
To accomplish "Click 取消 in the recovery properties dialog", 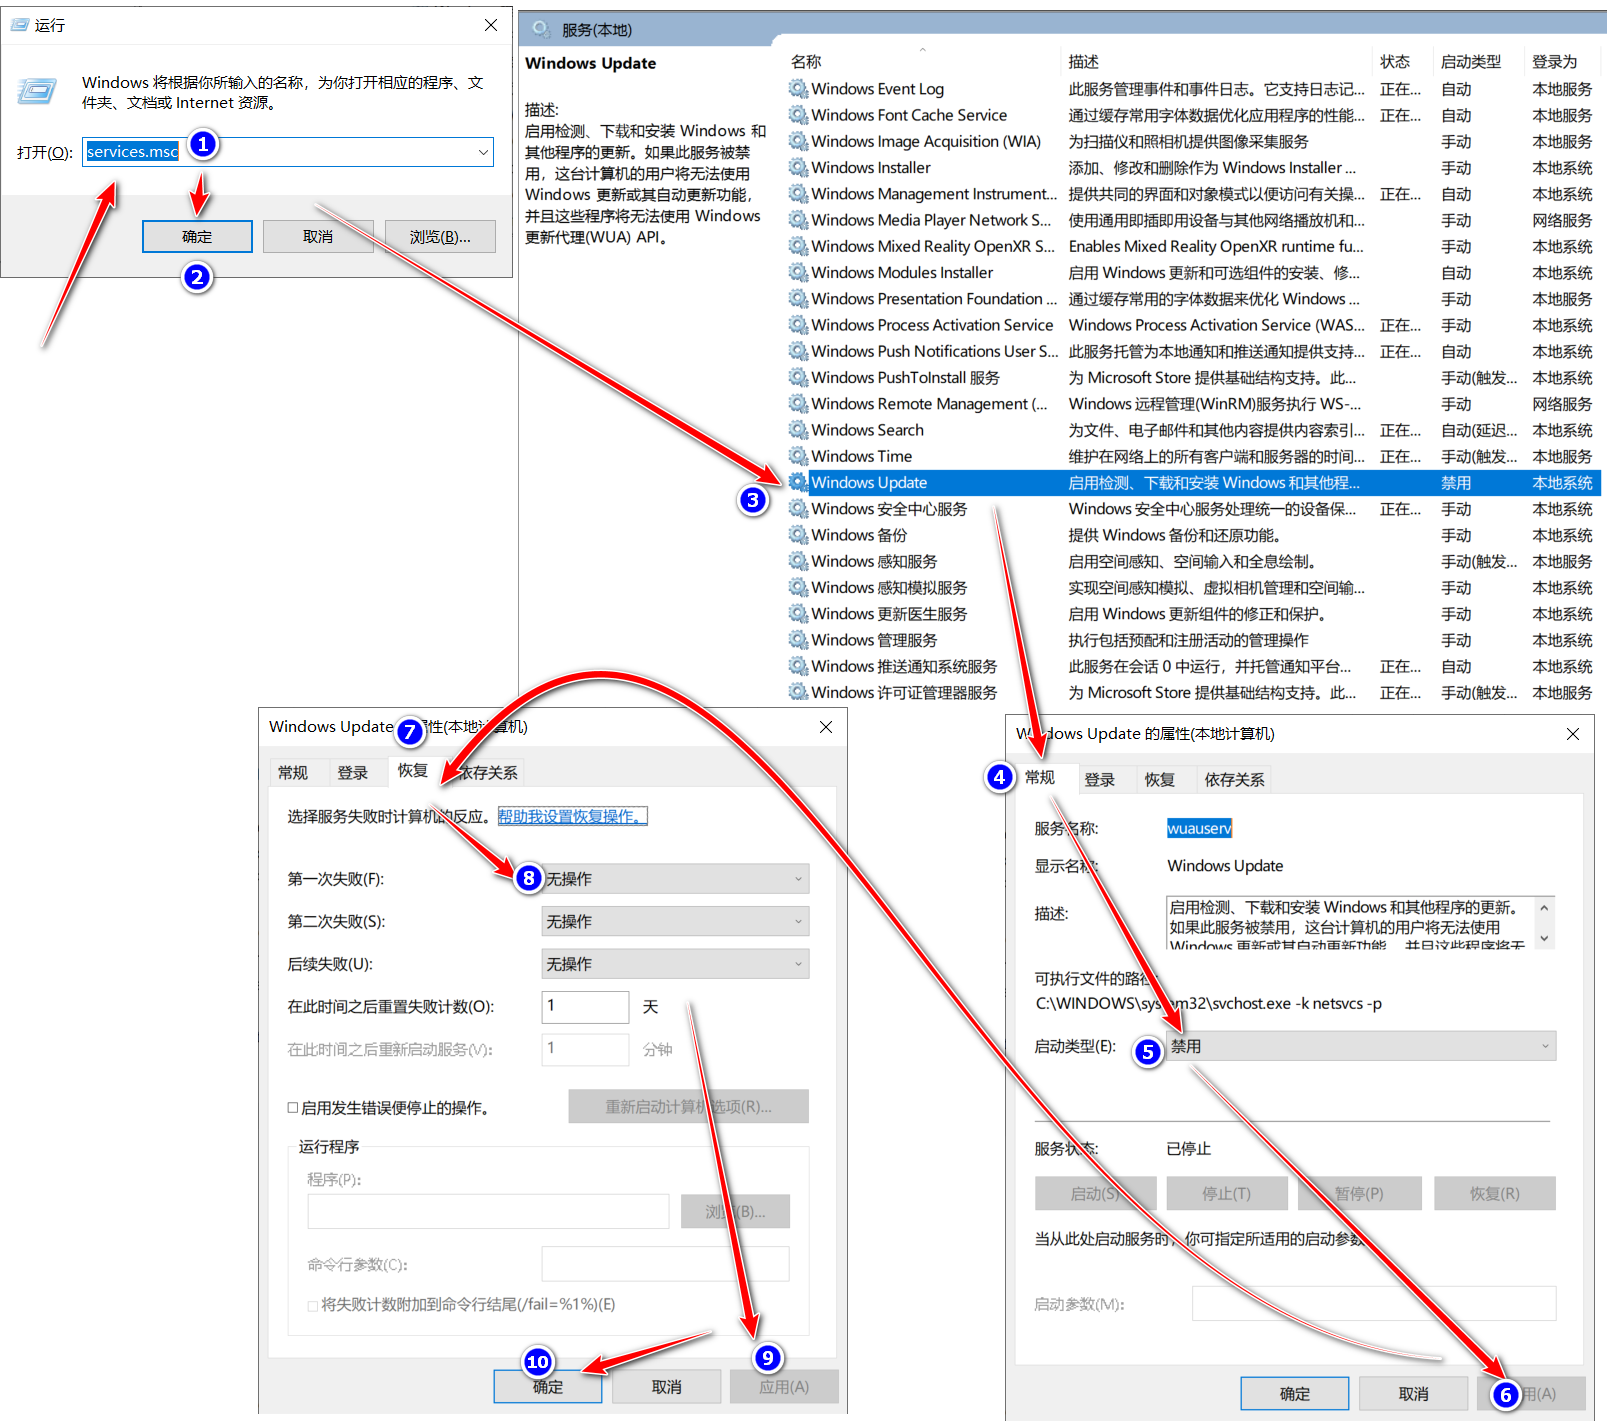I will pyautogui.click(x=667, y=1387).
